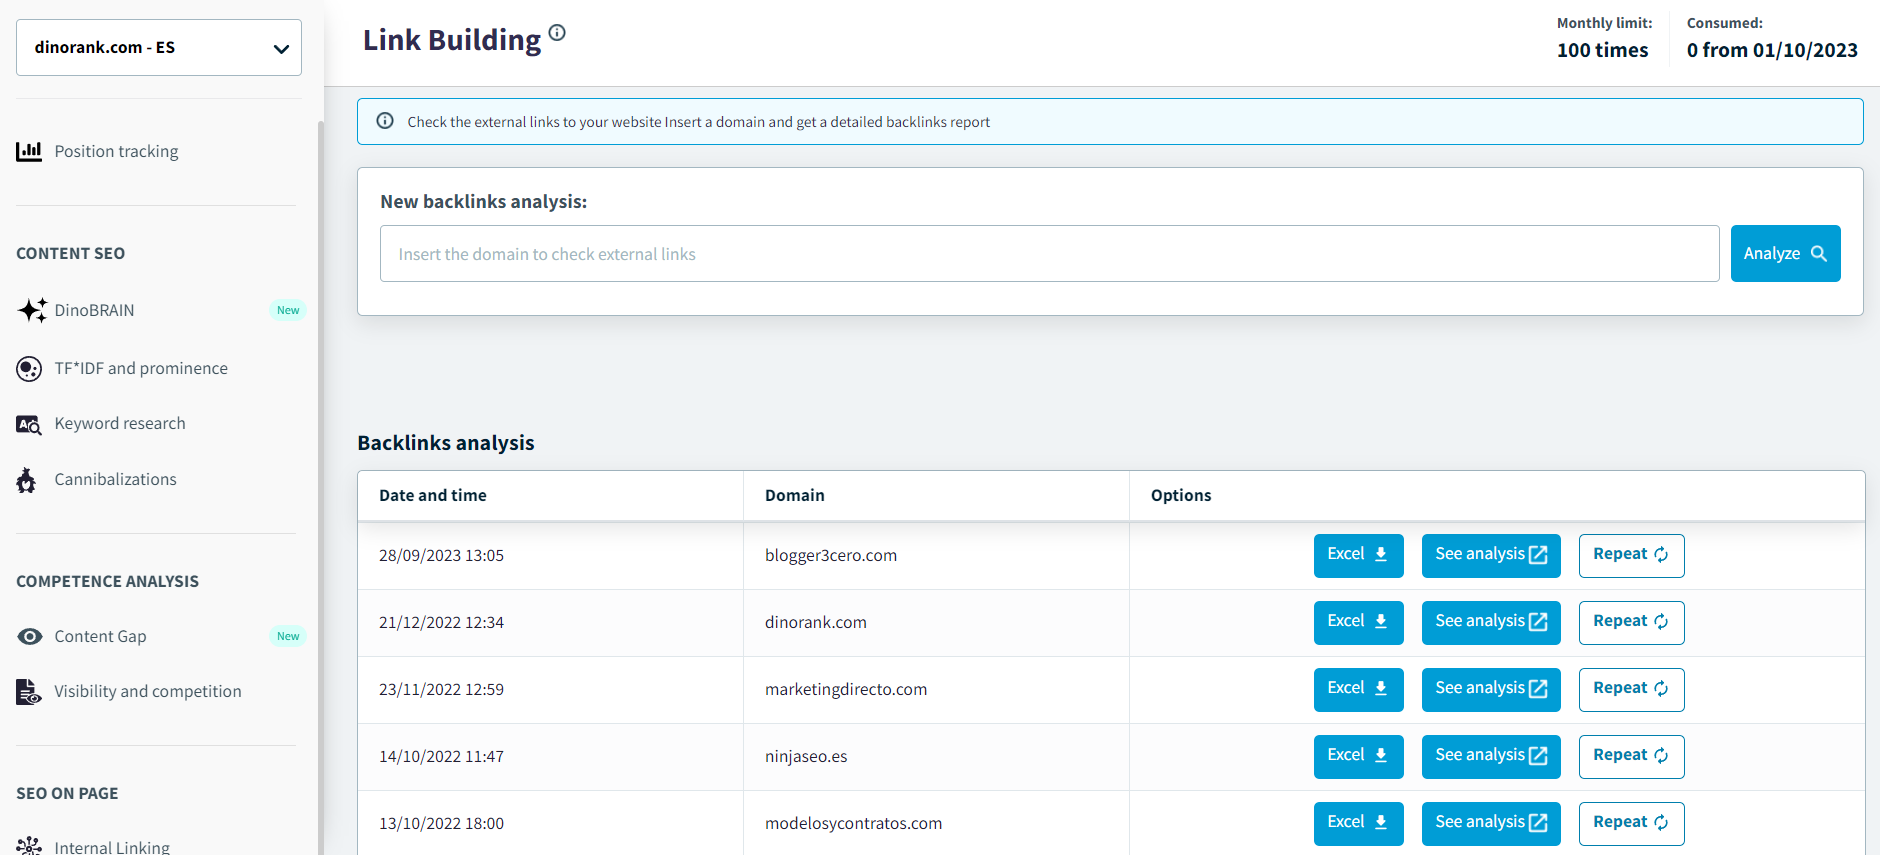
Task: Open See analysis for ninjaseo.es
Action: point(1490,756)
